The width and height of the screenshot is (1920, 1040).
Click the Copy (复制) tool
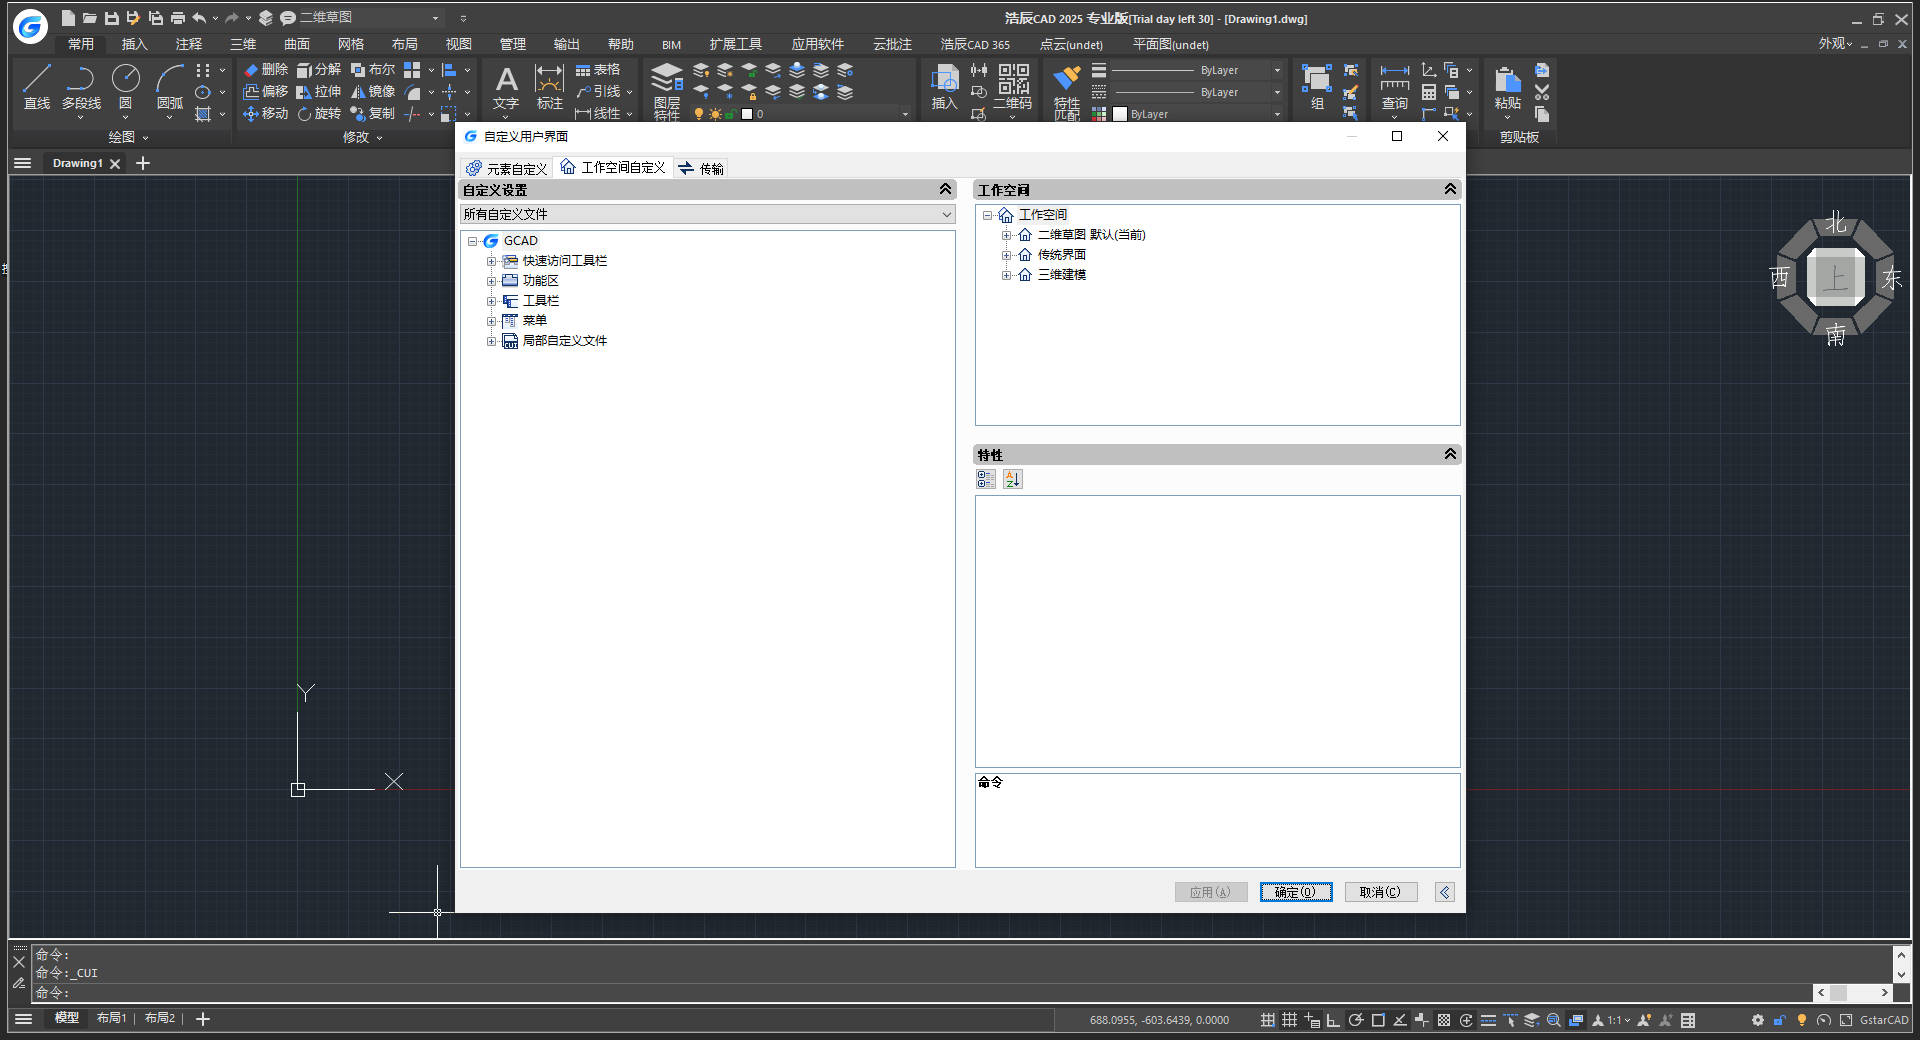coord(373,114)
